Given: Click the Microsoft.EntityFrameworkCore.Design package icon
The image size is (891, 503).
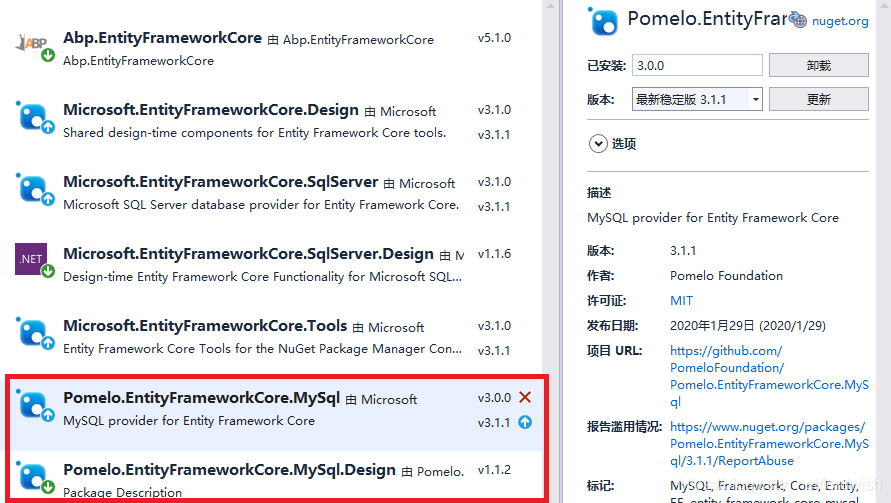Looking at the screenshot, I should pyautogui.click(x=35, y=118).
